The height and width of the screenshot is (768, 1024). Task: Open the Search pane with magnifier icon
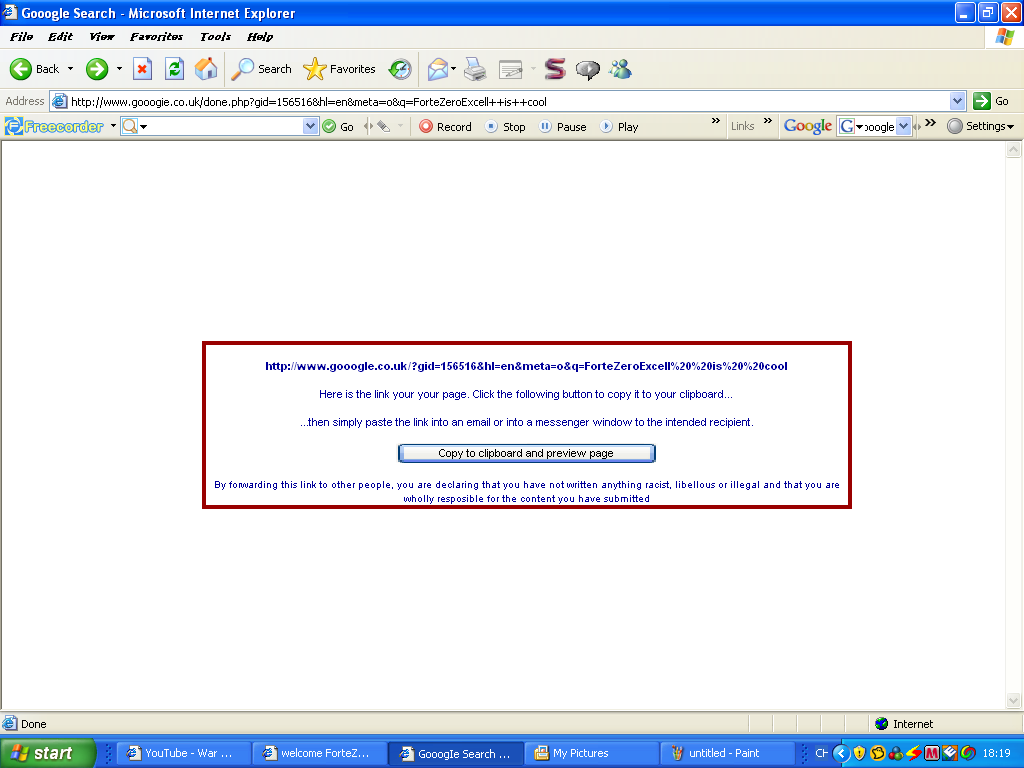pos(262,69)
